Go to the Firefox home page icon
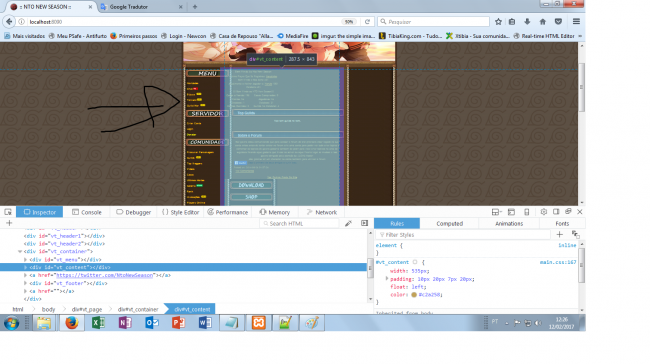Screen dimensions: 650x364 (543, 22)
